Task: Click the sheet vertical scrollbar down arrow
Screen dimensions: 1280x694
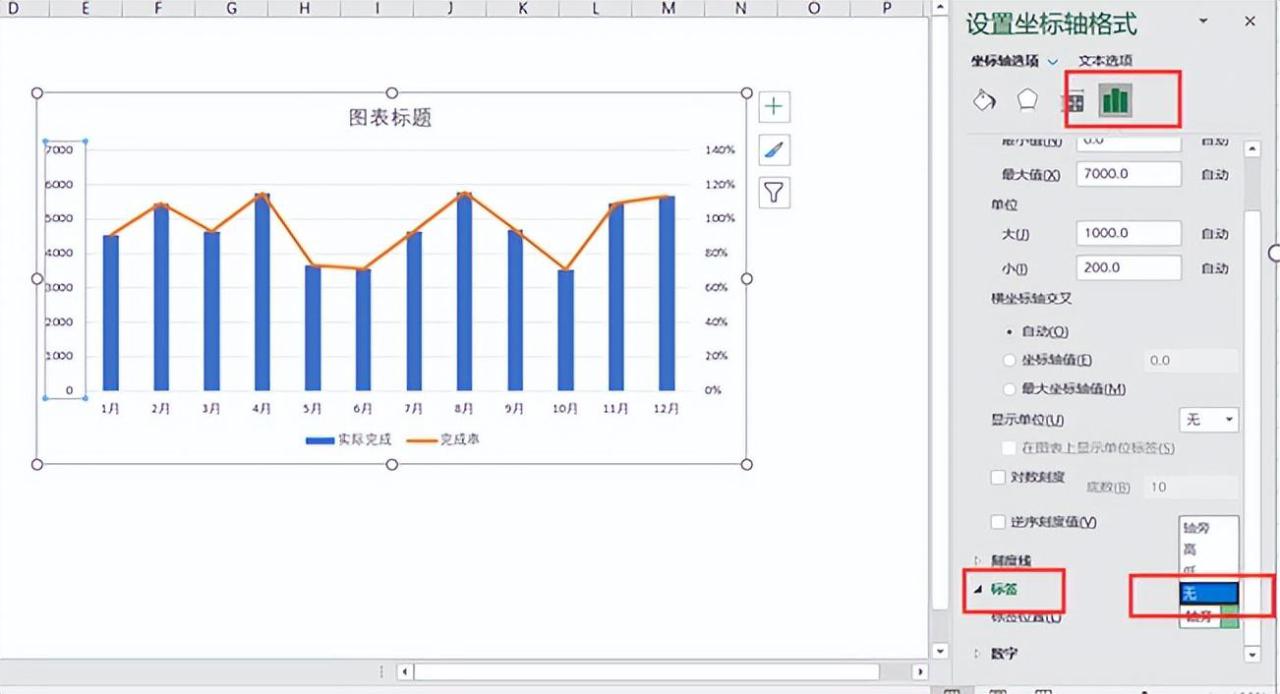Action: pos(939,651)
